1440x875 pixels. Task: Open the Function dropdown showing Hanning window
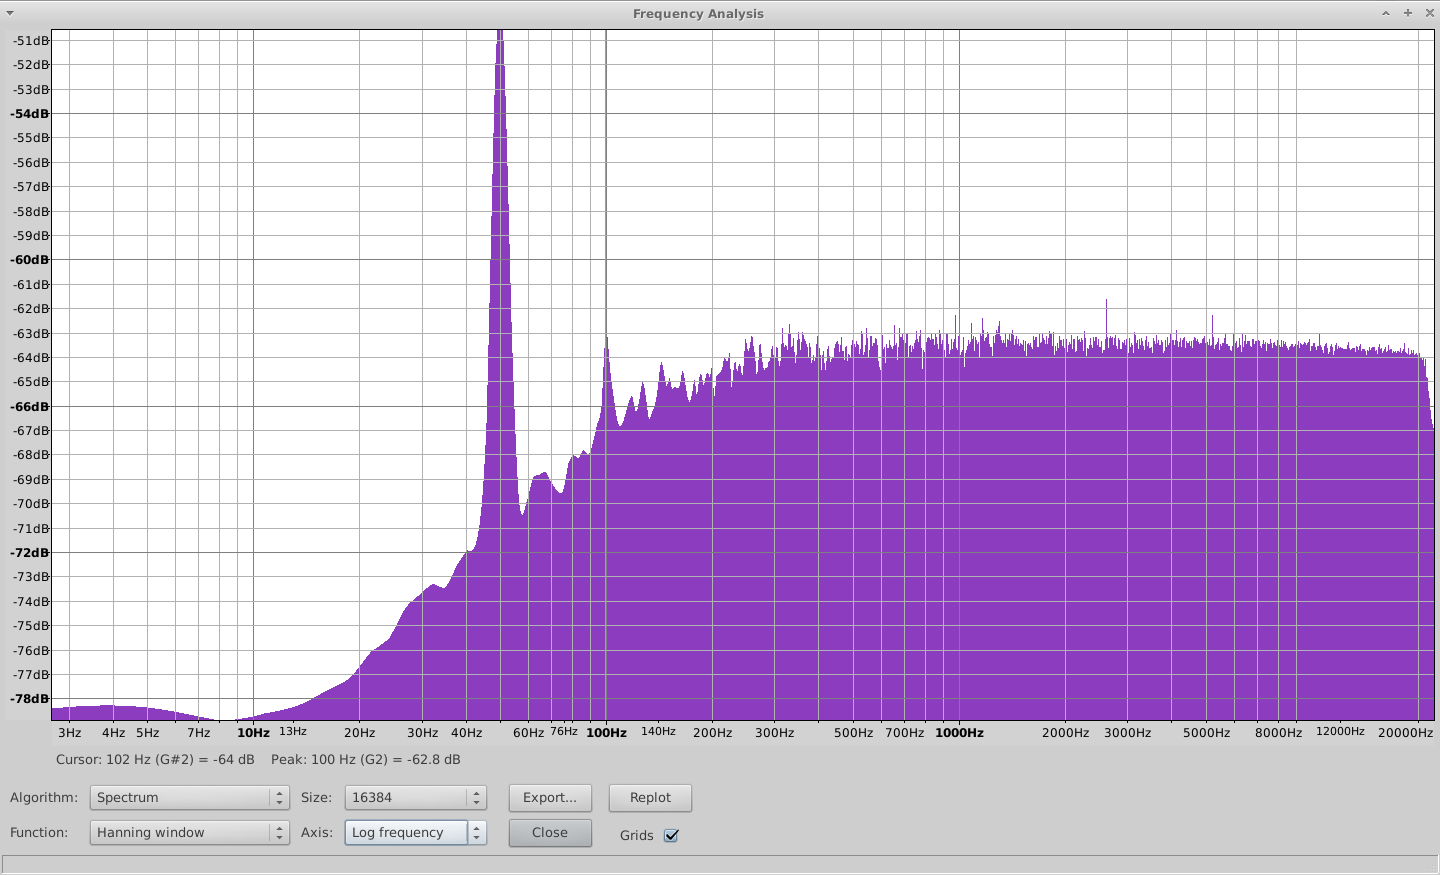(x=189, y=832)
